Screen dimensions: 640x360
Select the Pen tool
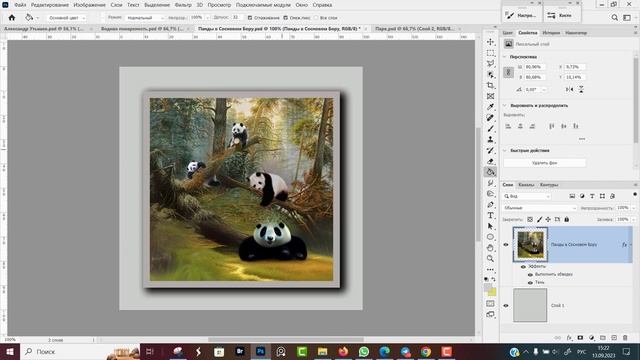[490, 204]
